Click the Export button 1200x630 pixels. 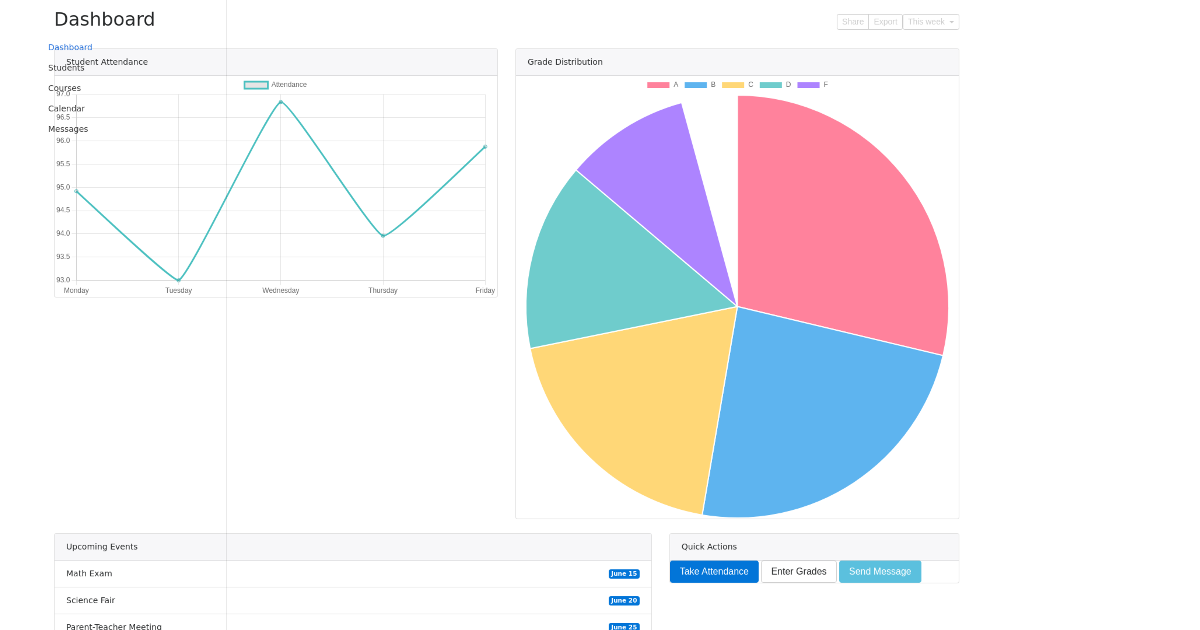[x=884, y=21]
